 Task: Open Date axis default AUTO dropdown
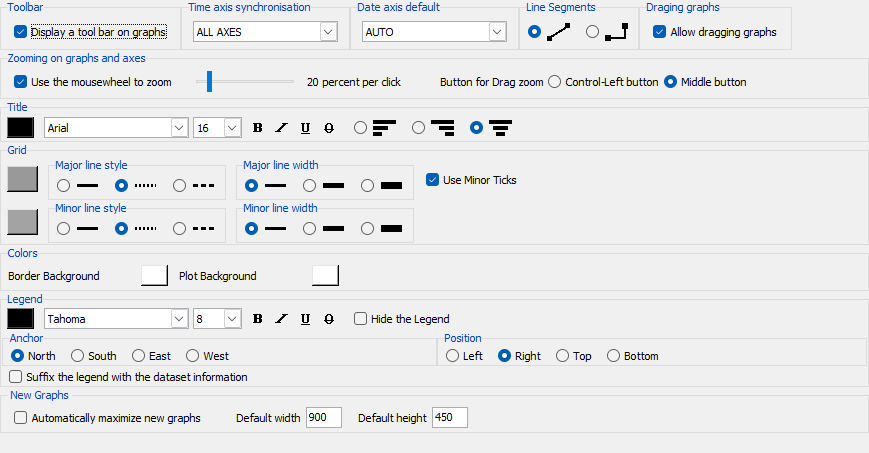point(434,32)
